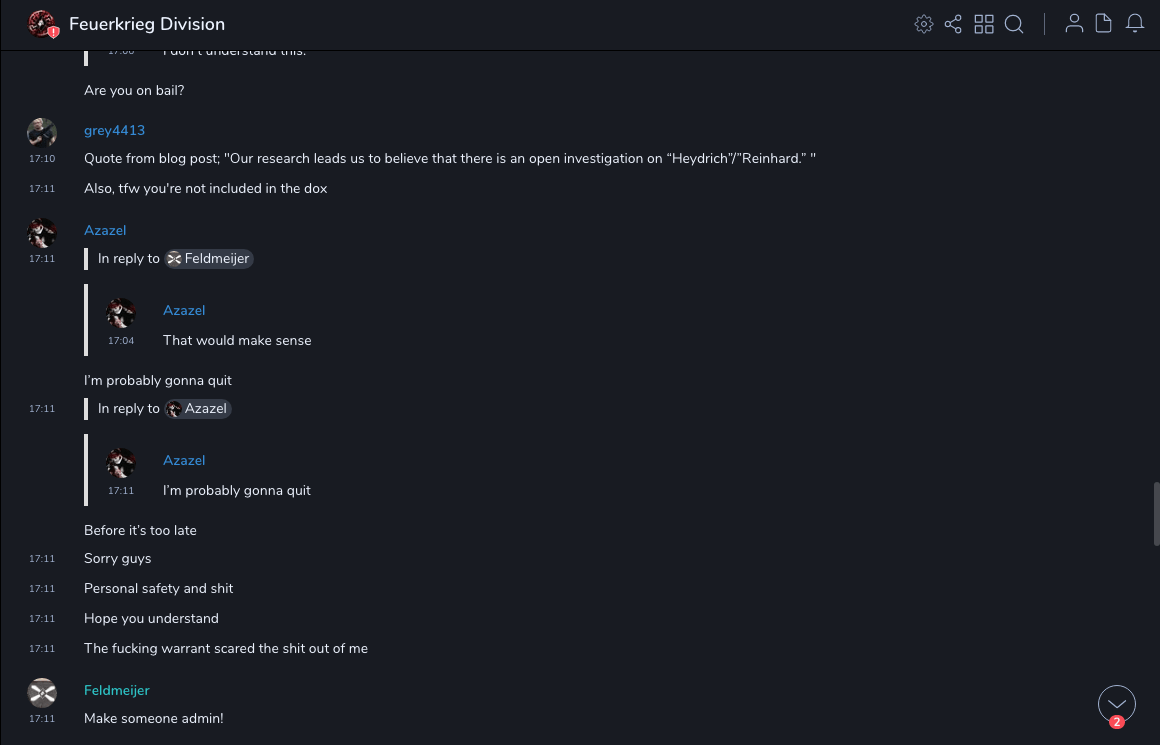Click the Azazel mention pill in reply header
The height and width of the screenshot is (745, 1160).
(198, 408)
